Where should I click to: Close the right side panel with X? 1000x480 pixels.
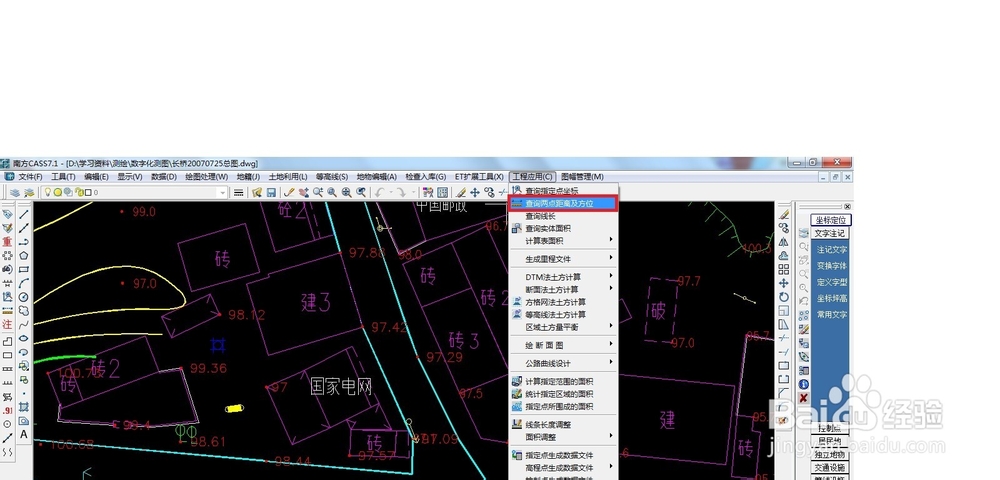[847, 207]
